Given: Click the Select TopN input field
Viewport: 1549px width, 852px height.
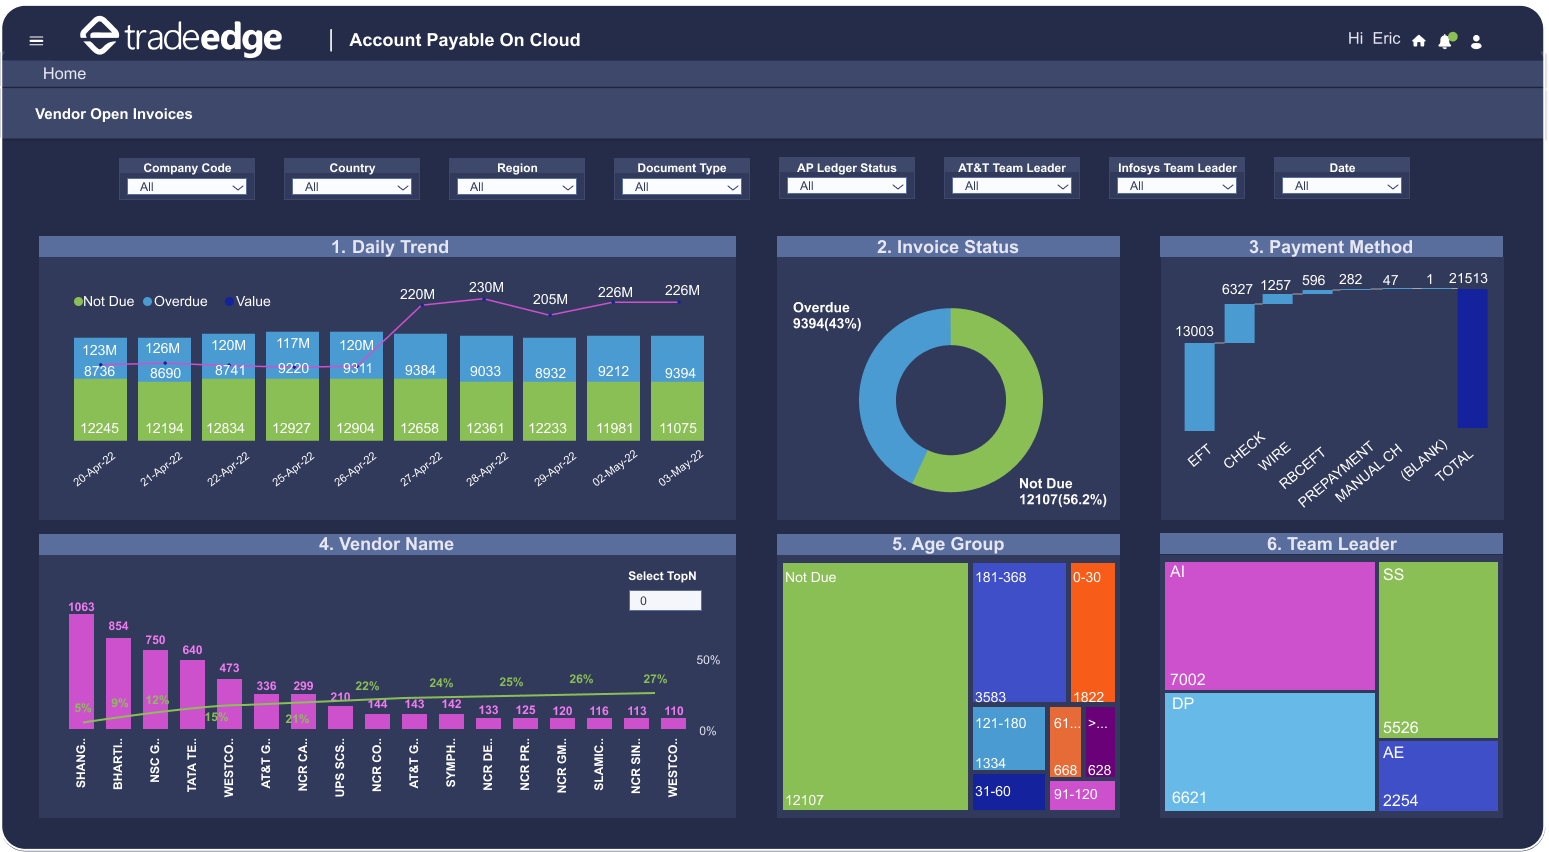Looking at the screenshot, I should tap(665, 601).
